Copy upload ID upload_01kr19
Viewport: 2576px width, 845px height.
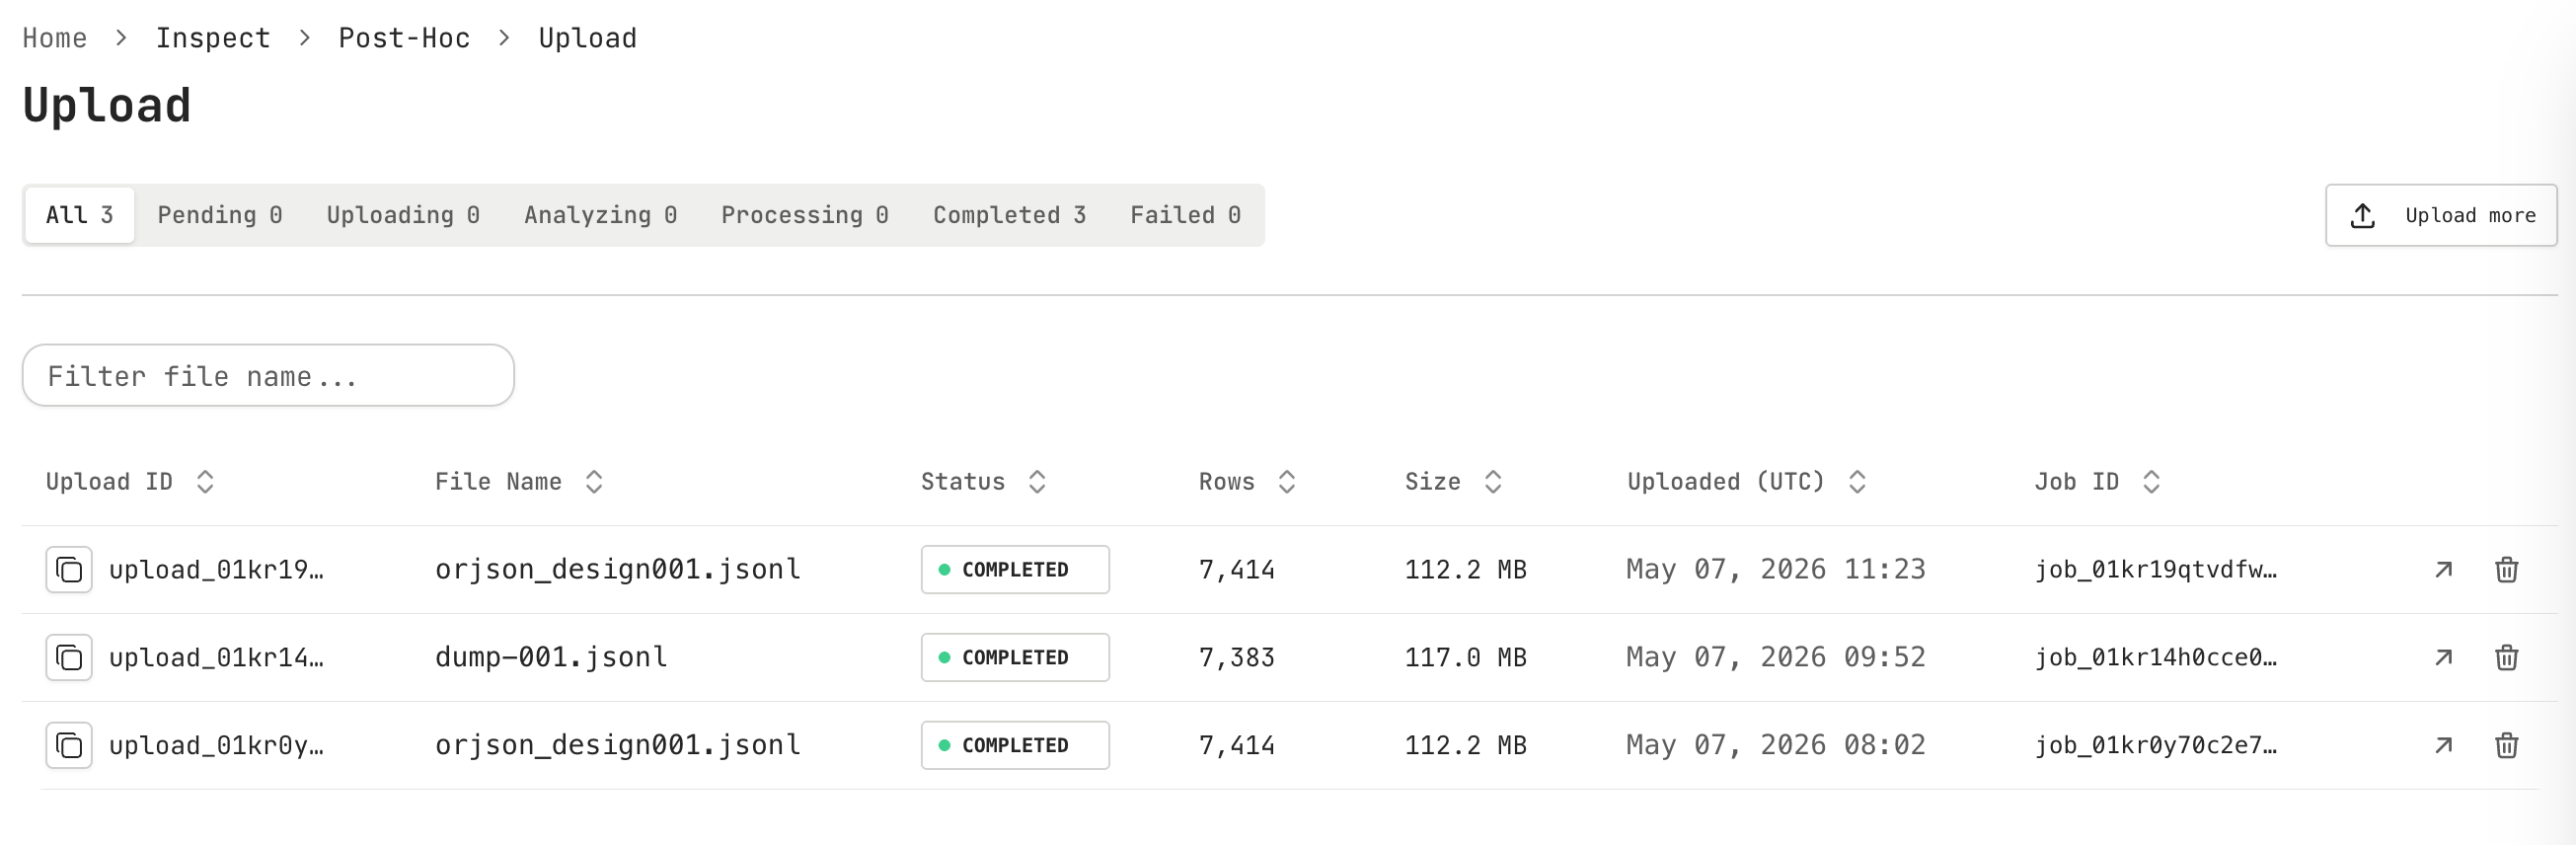pos(69,570)
